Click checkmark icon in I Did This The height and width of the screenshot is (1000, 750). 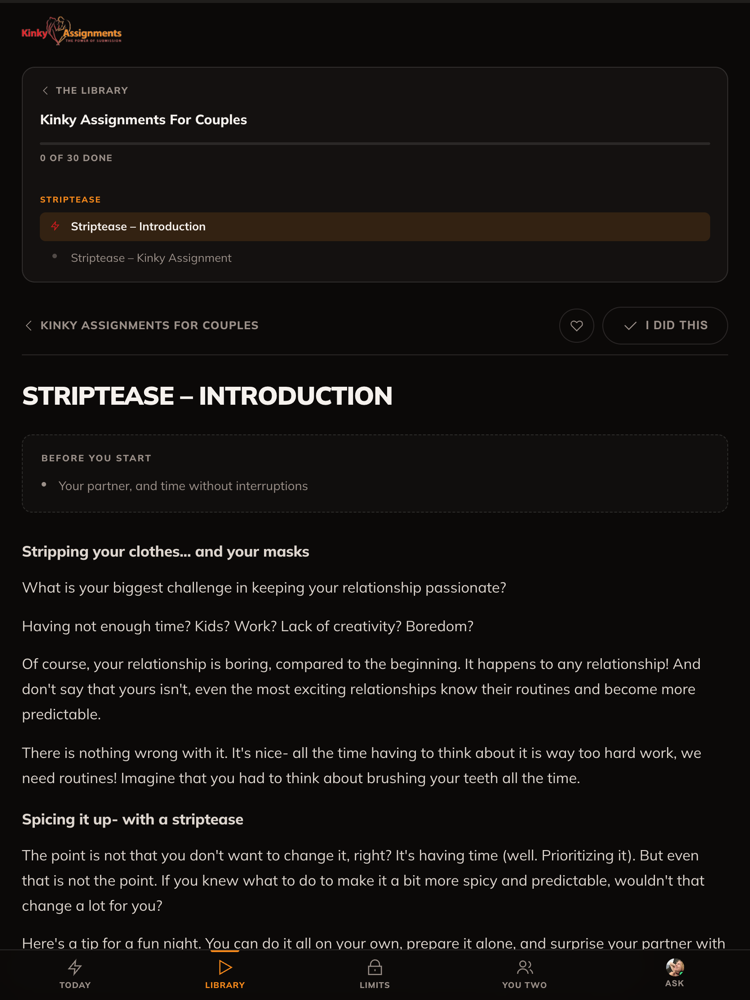click(x=630, y=325)
